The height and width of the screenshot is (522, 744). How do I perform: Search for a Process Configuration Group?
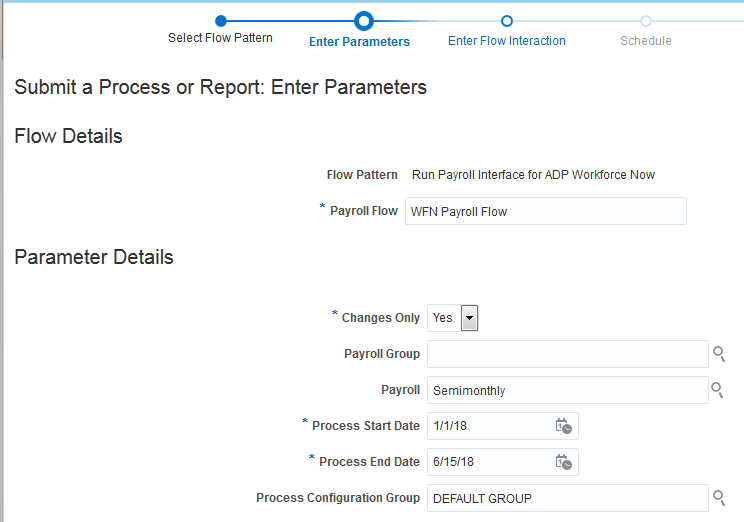pyautogui.click(x=718, y=497)
